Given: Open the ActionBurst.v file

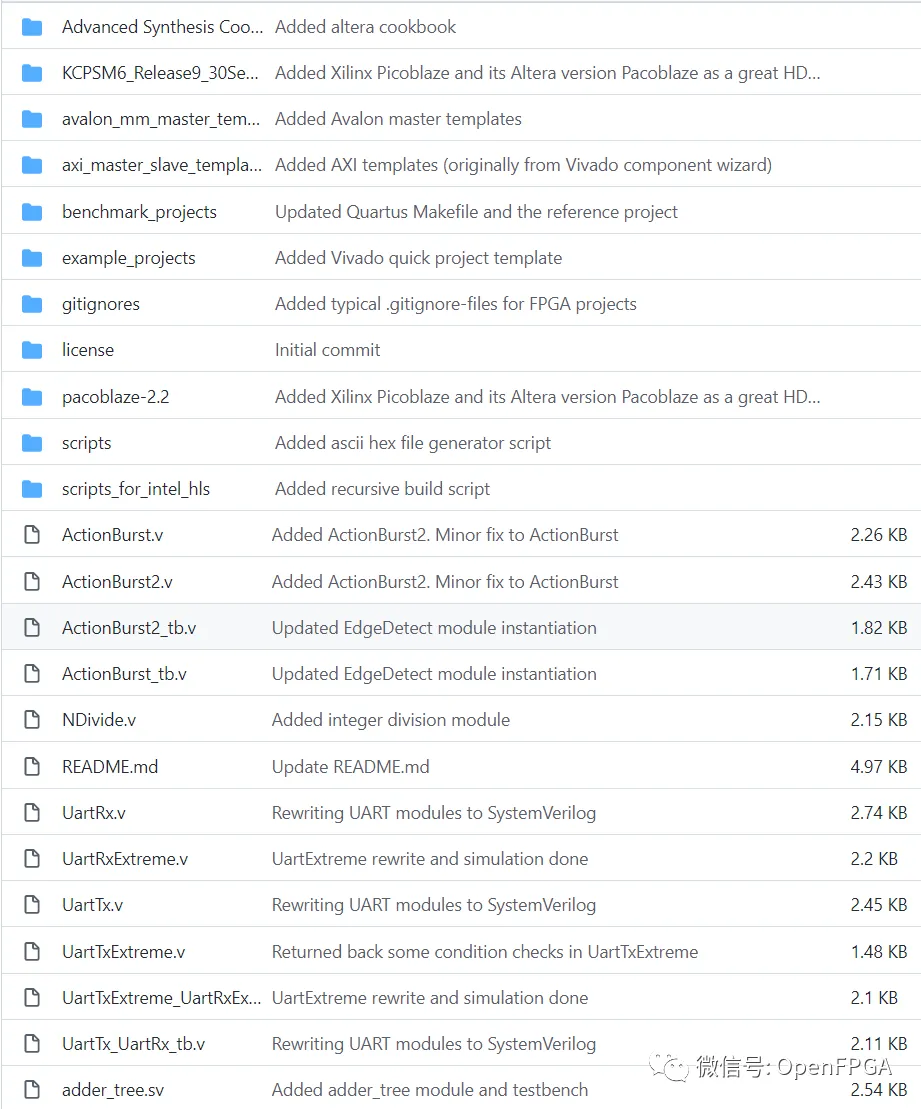Looking at the screenshot, I should click(x=112, y=535).
